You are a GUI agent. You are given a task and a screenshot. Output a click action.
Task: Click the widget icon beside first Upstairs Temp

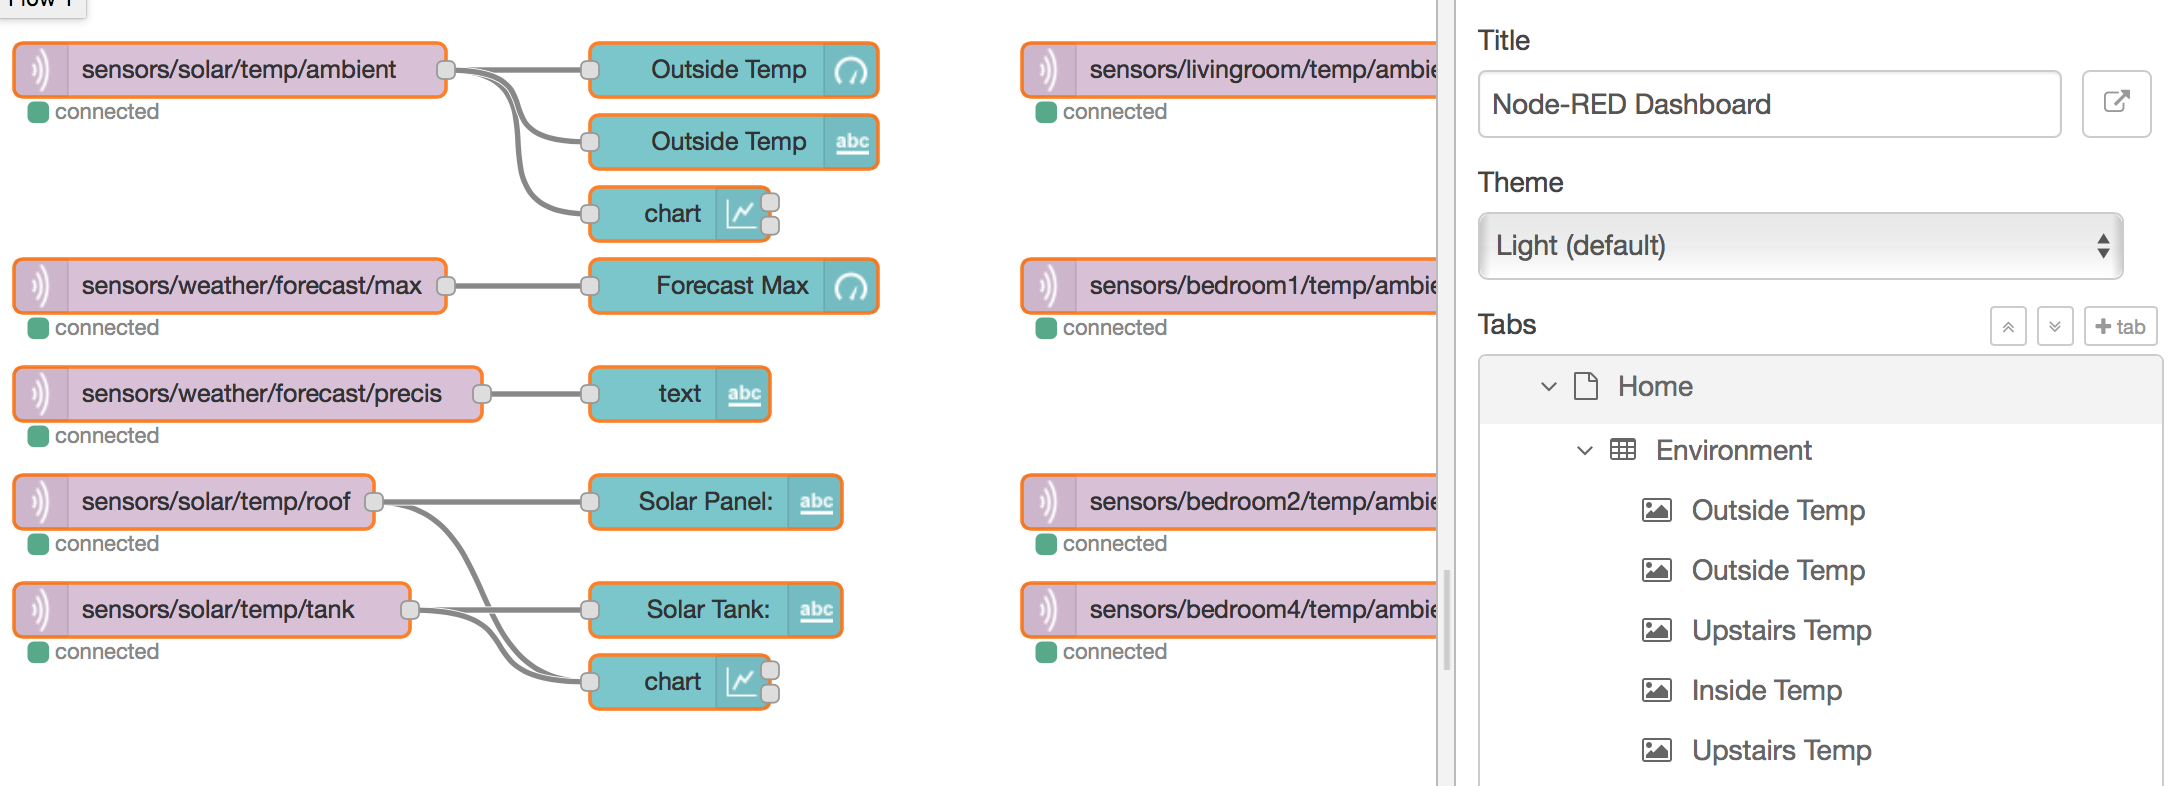tap(1657, 630)
